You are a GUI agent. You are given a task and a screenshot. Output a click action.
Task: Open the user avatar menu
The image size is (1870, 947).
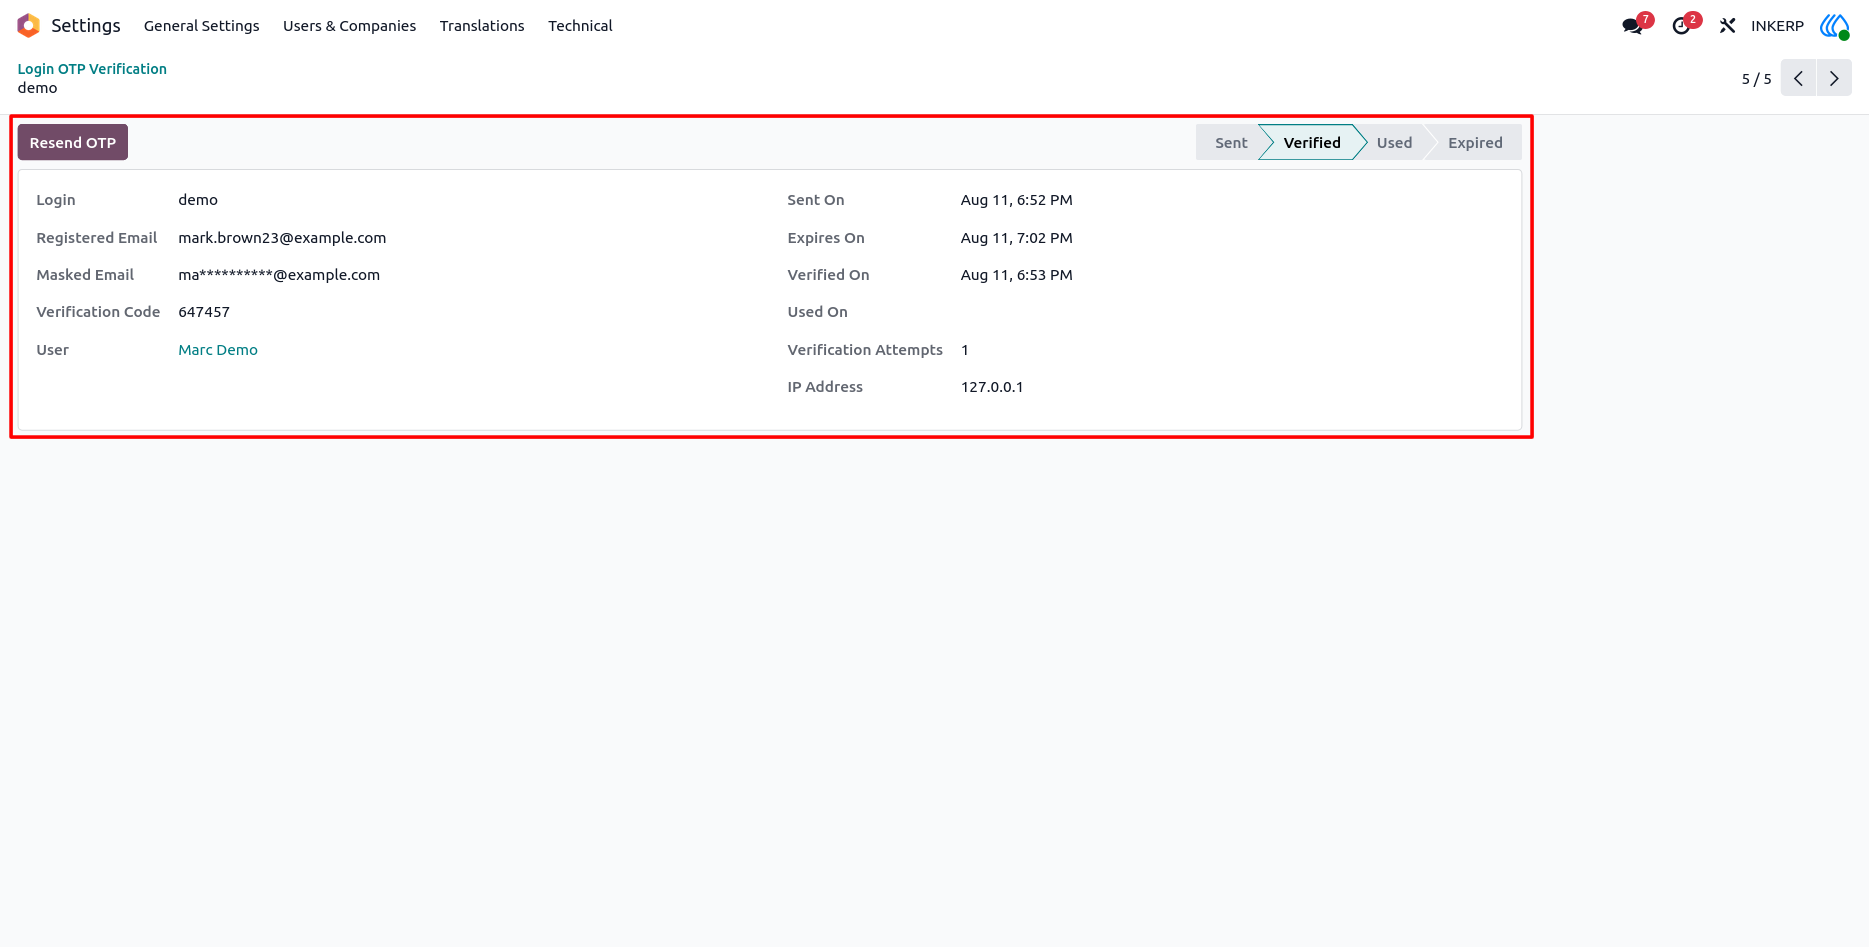point(1835,26)
